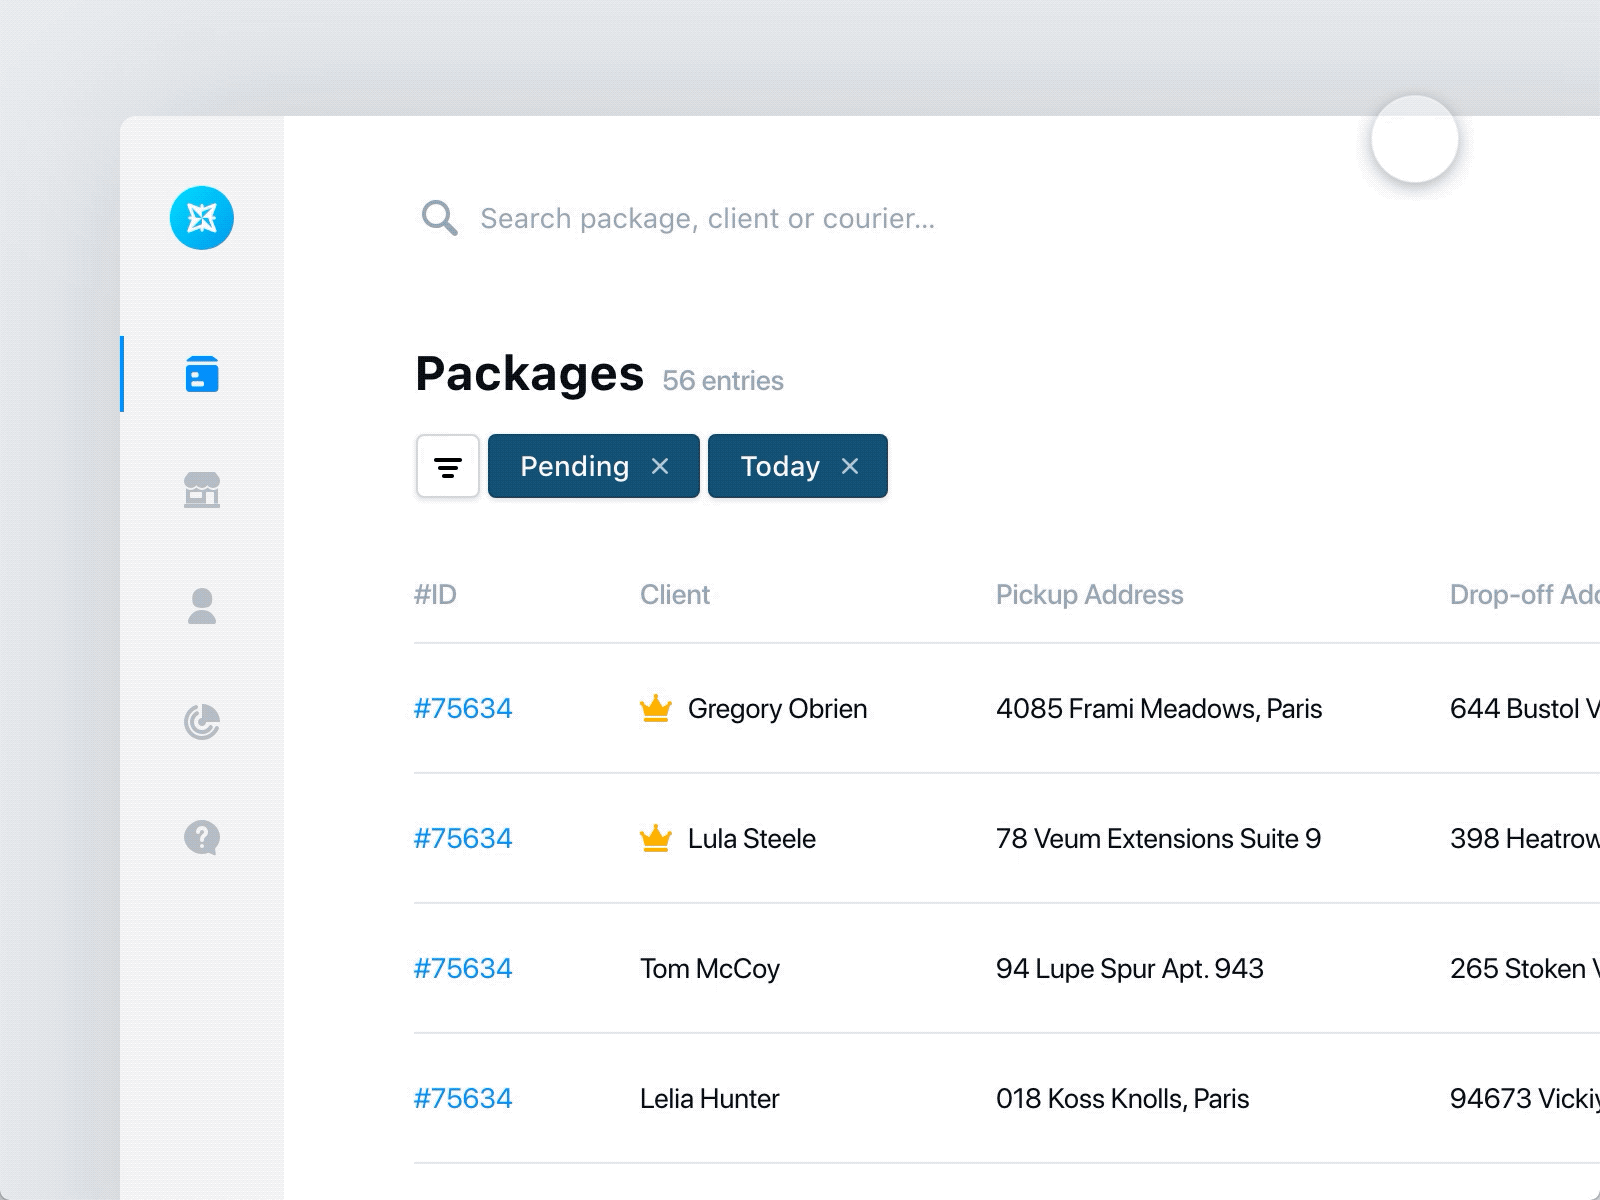Open the help question mark icon

click(202, 837)
